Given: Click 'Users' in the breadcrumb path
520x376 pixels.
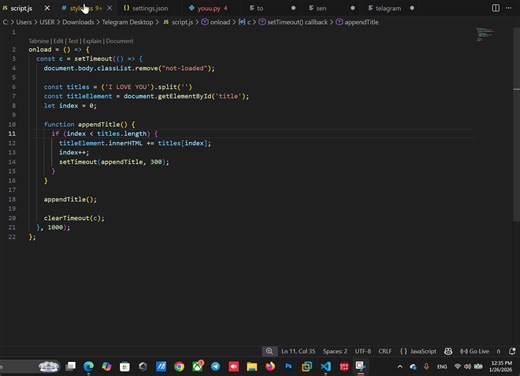Looking at the screenshot, I should (24, 22).
